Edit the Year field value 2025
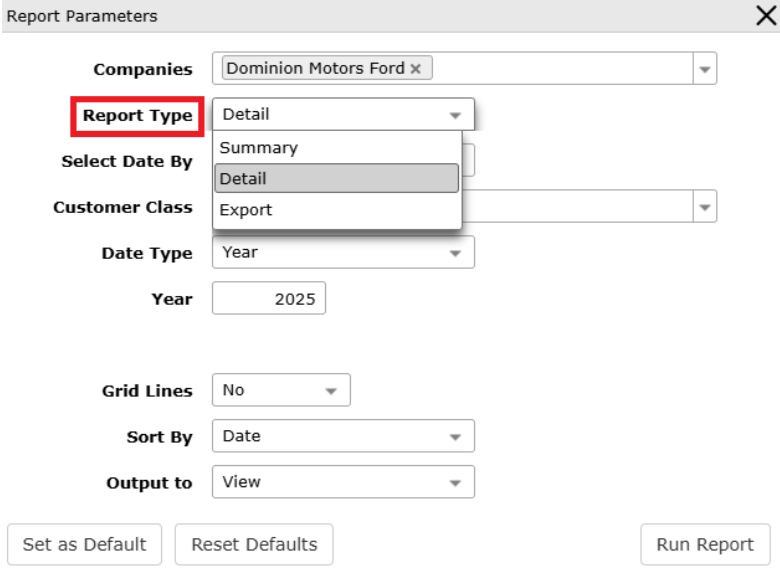 pyautogui.click(x=269, y=298)
